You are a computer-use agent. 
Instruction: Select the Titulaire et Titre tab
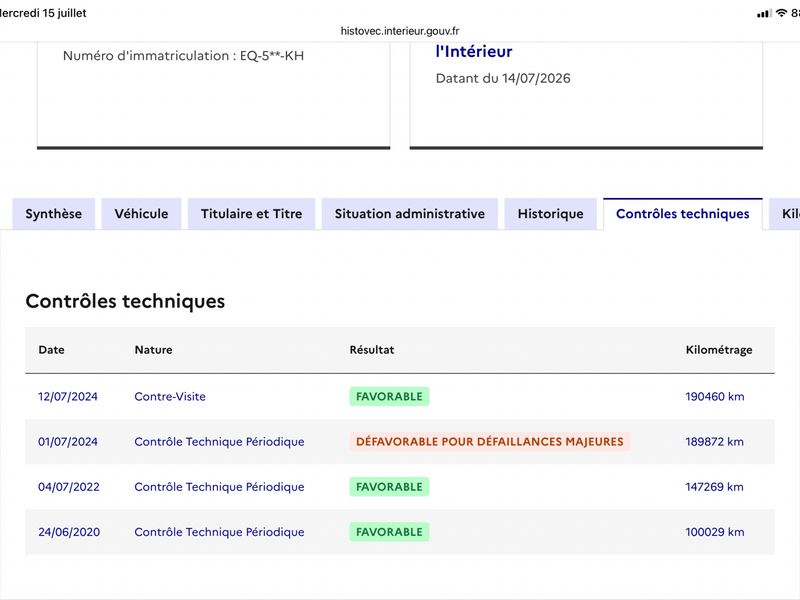tap(252, 214)
